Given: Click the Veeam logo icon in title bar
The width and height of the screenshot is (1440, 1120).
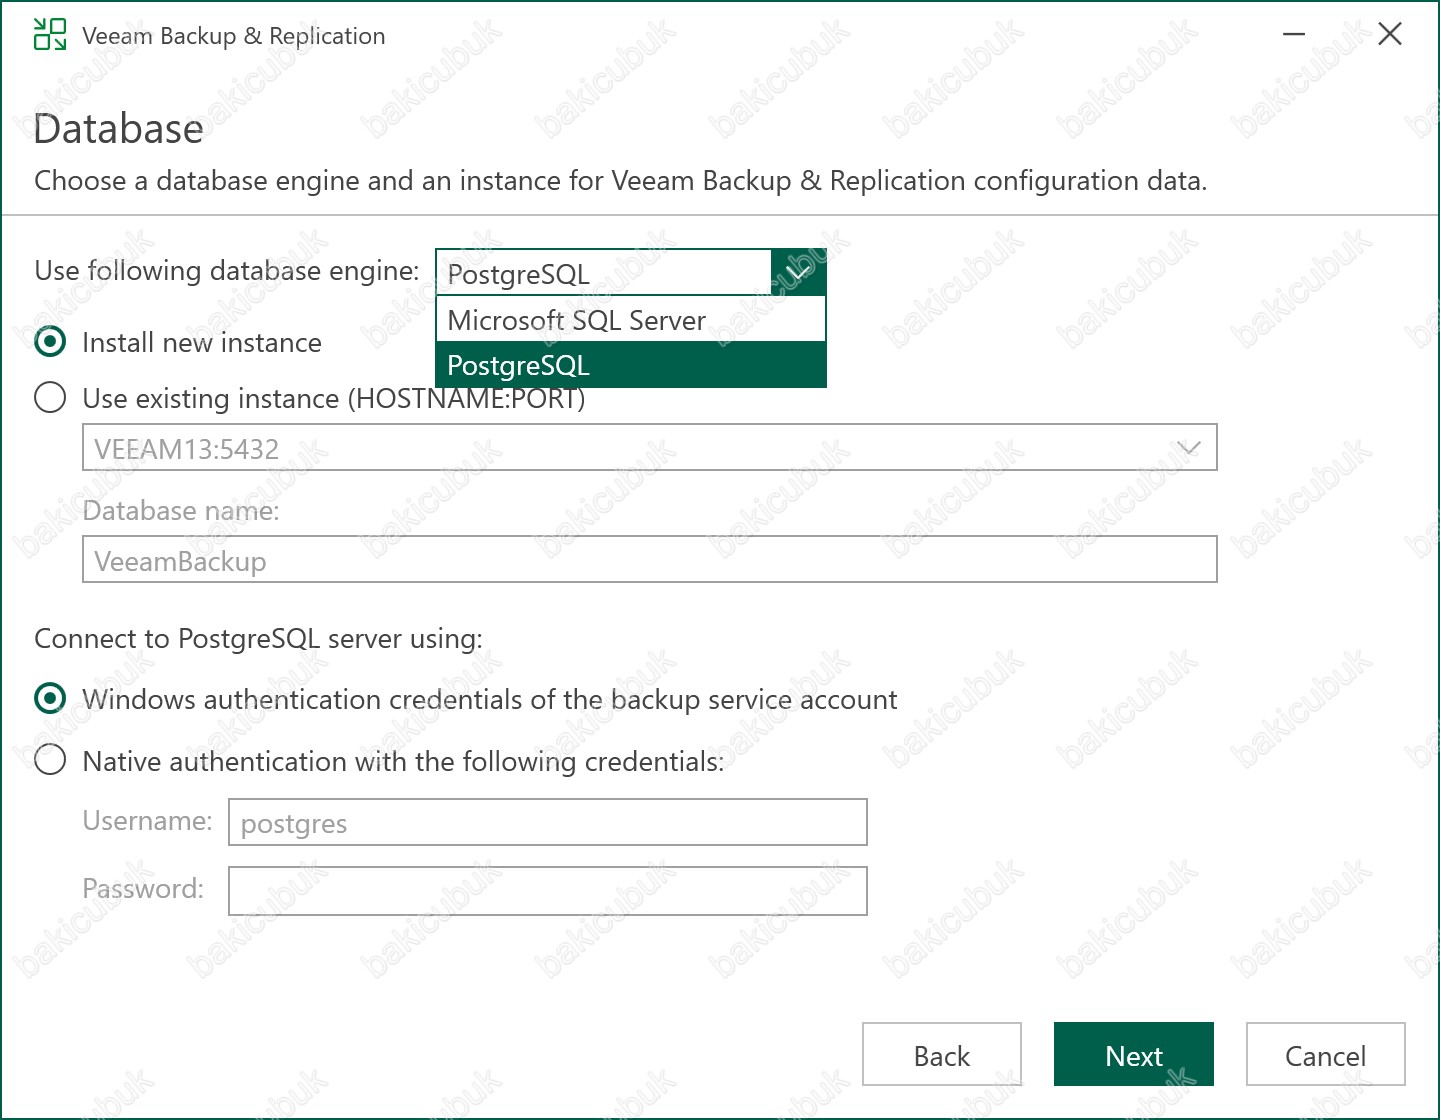Looking at the screenshot, I should [x=49, y=34].
